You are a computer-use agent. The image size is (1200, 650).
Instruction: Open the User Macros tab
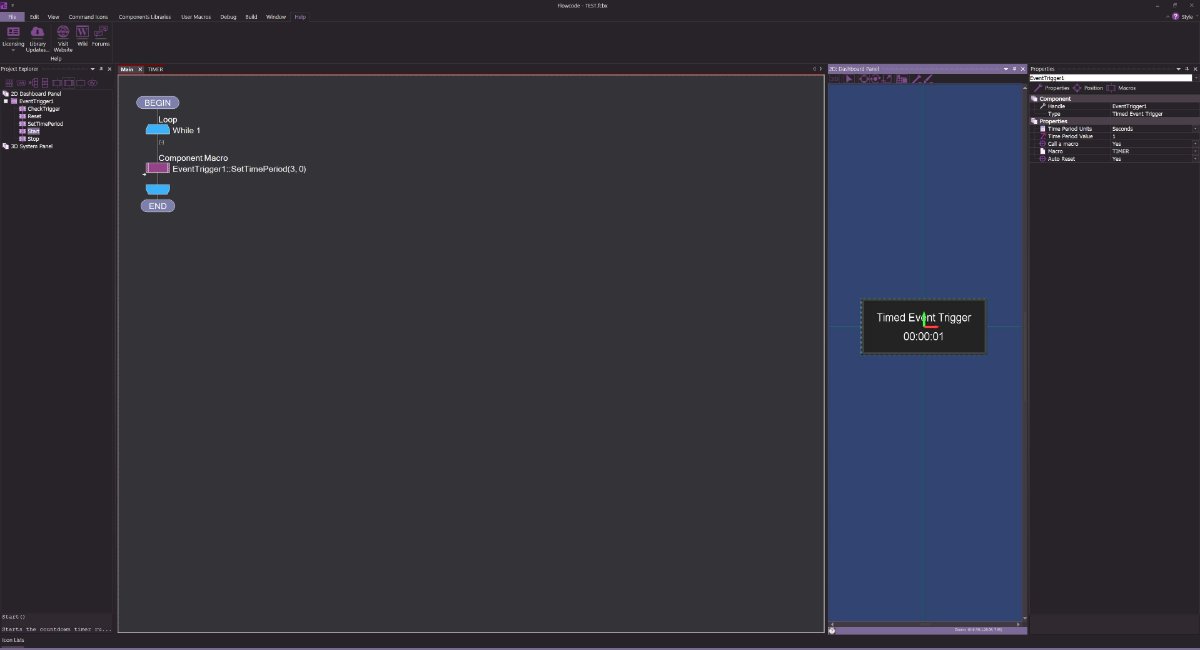tap(196, 17)
